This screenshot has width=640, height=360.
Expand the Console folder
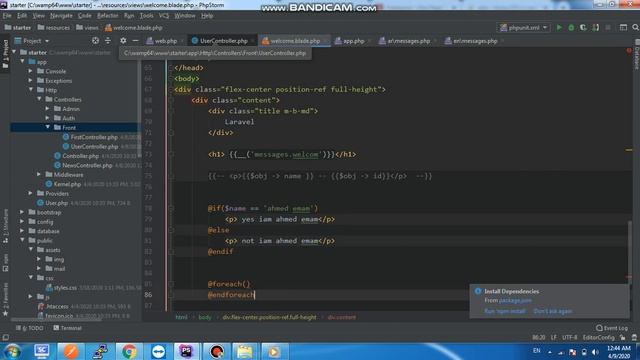(31, 71)
